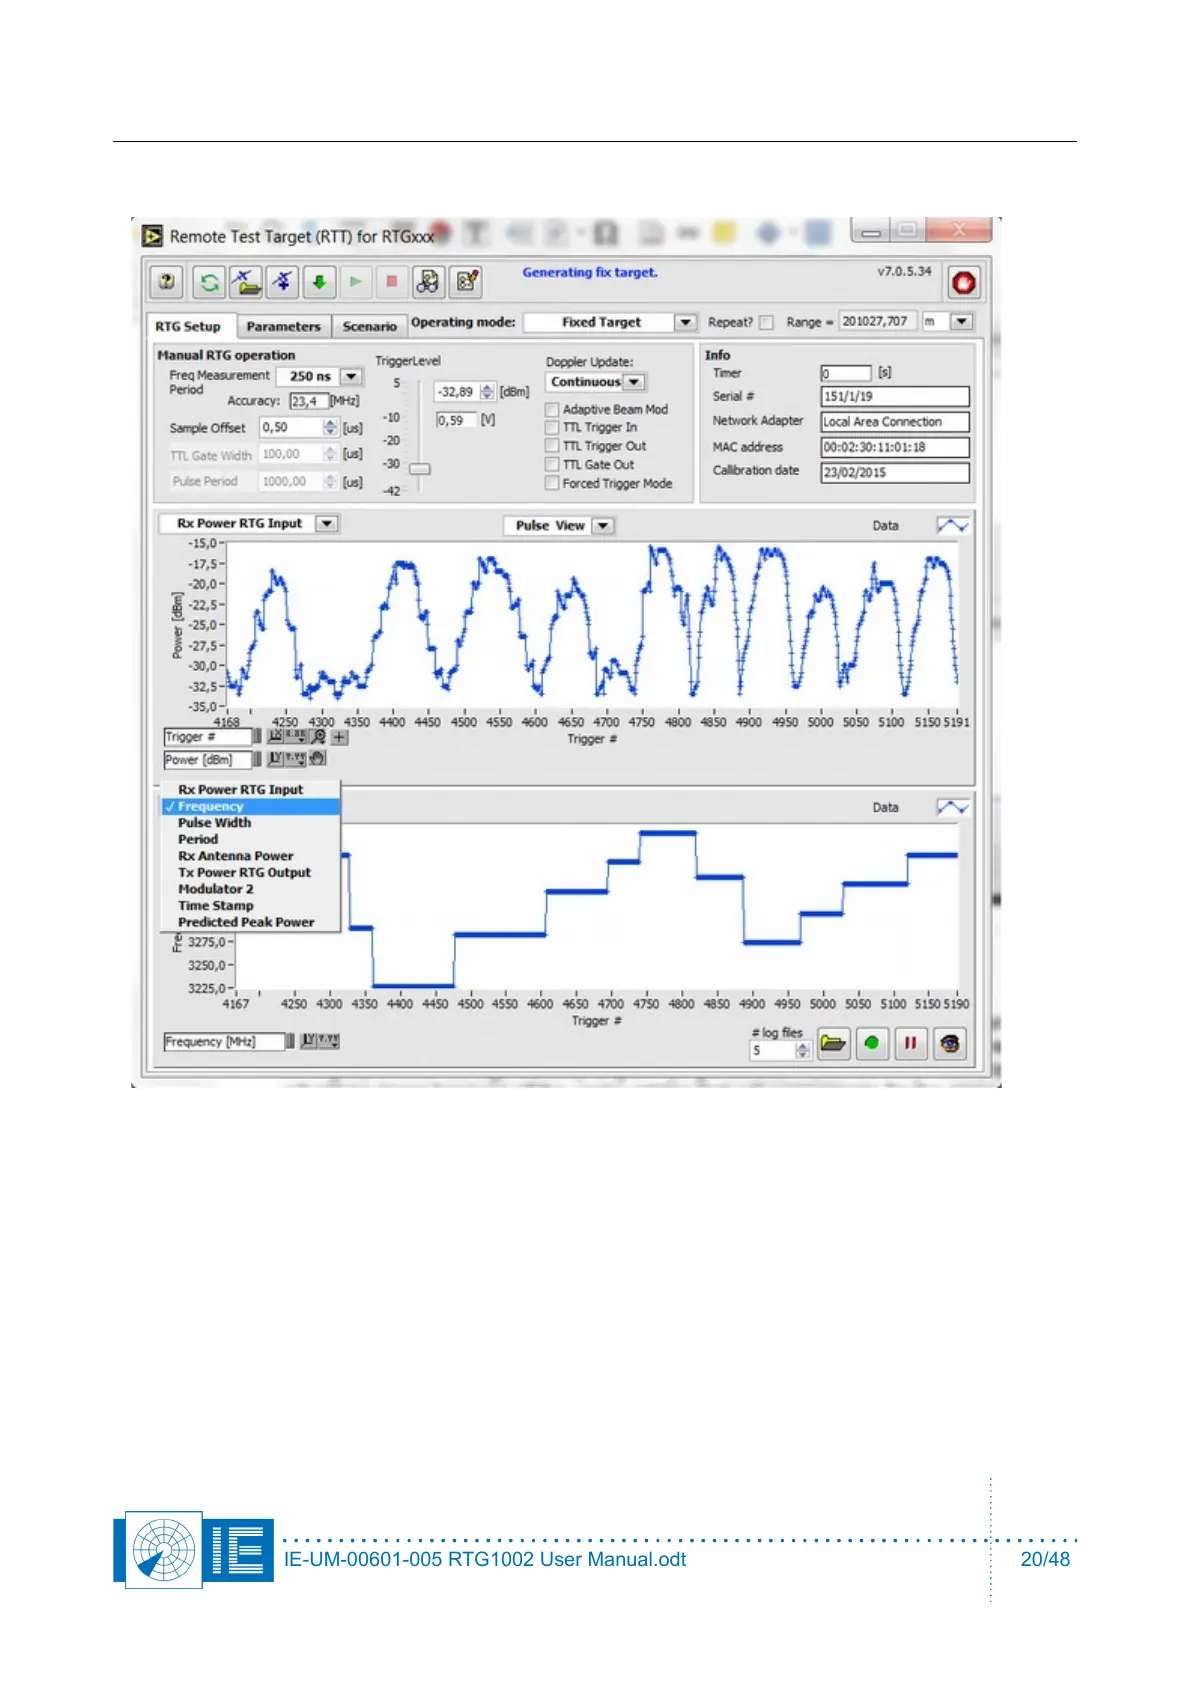Screen dimensions: 1190x1684
Task: Select Frequency in the dropdown list
Action: point(251,806)
